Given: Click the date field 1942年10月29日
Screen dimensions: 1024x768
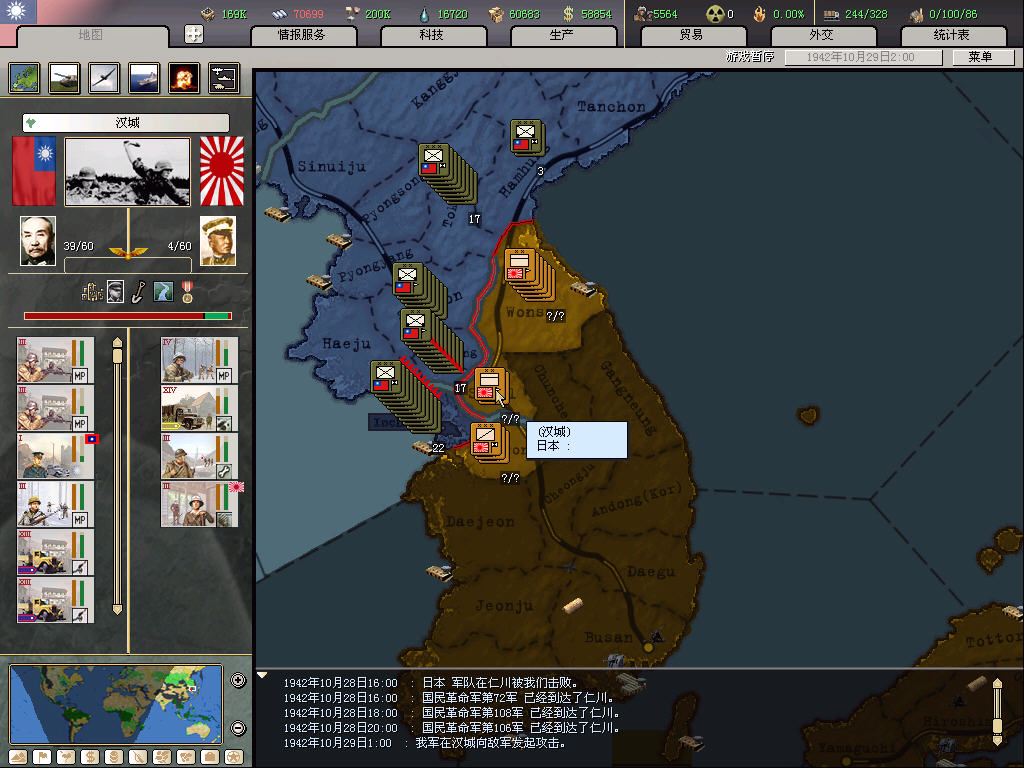Looking at the screenshot, I should [863, 57].
